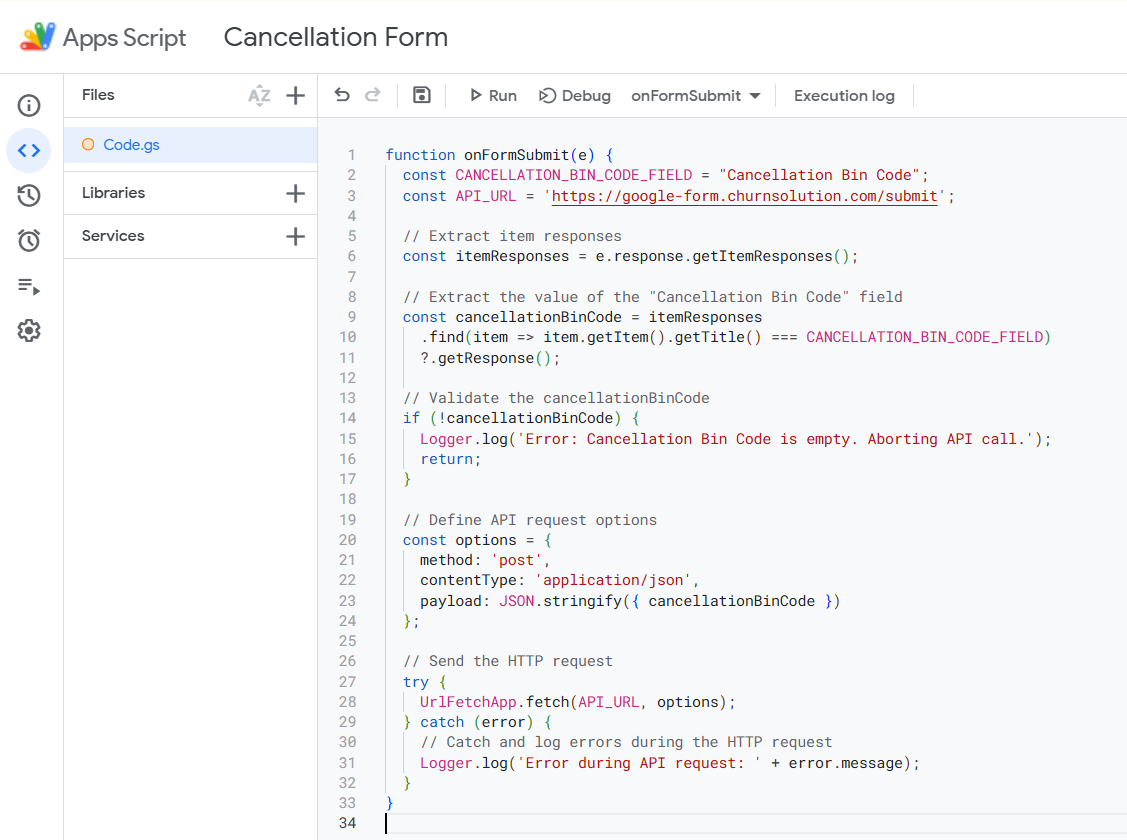Open the Execution log
The height and width of the screenshot is (840, 1127).
[x=844, y=96]
